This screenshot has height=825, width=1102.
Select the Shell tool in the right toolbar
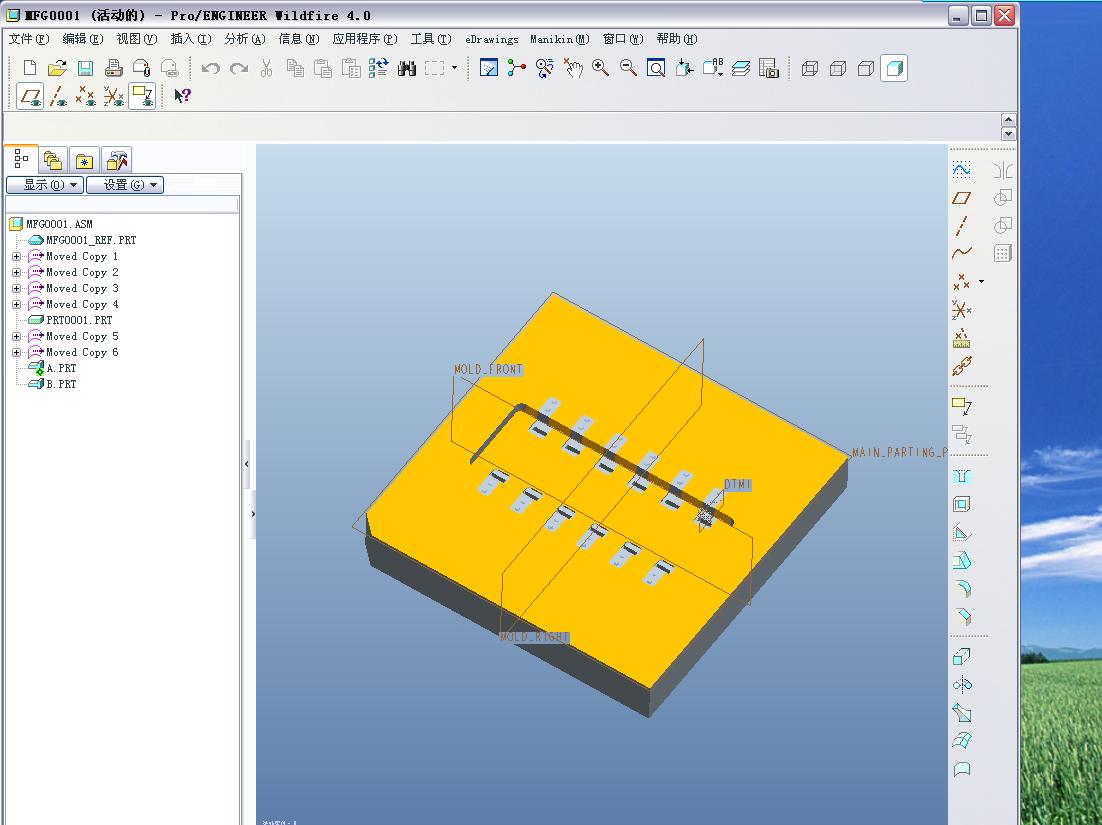[x=961, y=505]
